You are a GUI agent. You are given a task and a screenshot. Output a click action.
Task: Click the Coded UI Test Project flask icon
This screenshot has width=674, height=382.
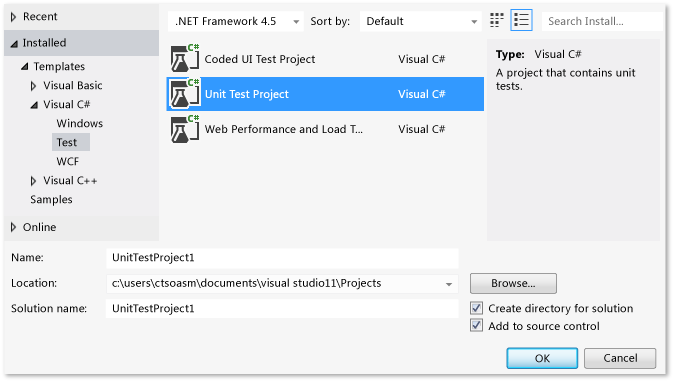185,59
